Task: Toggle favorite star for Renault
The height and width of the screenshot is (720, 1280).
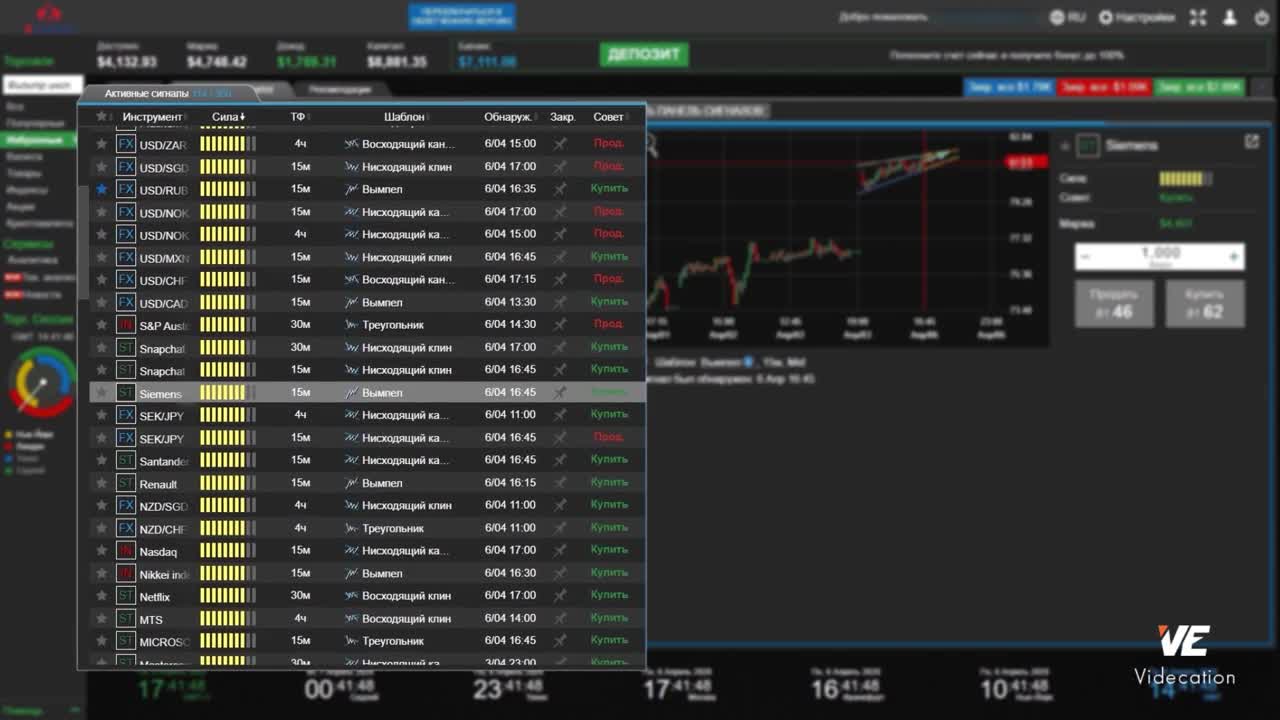Action: [x=101, y=483]
